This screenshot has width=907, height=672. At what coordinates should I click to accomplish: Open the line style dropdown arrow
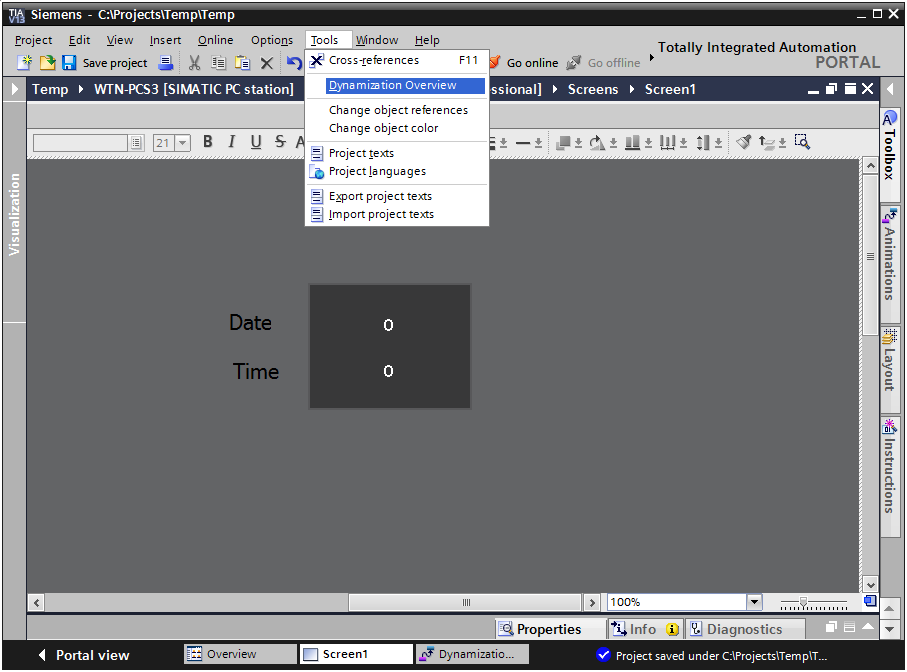538,142
